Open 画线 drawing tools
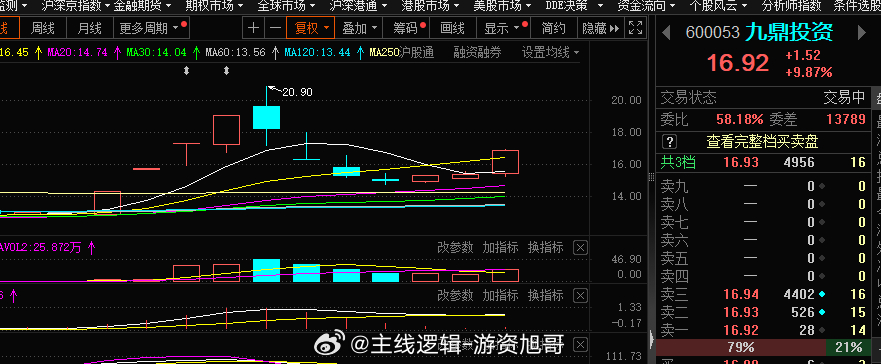The image size is (881, 364). (453, 28)
